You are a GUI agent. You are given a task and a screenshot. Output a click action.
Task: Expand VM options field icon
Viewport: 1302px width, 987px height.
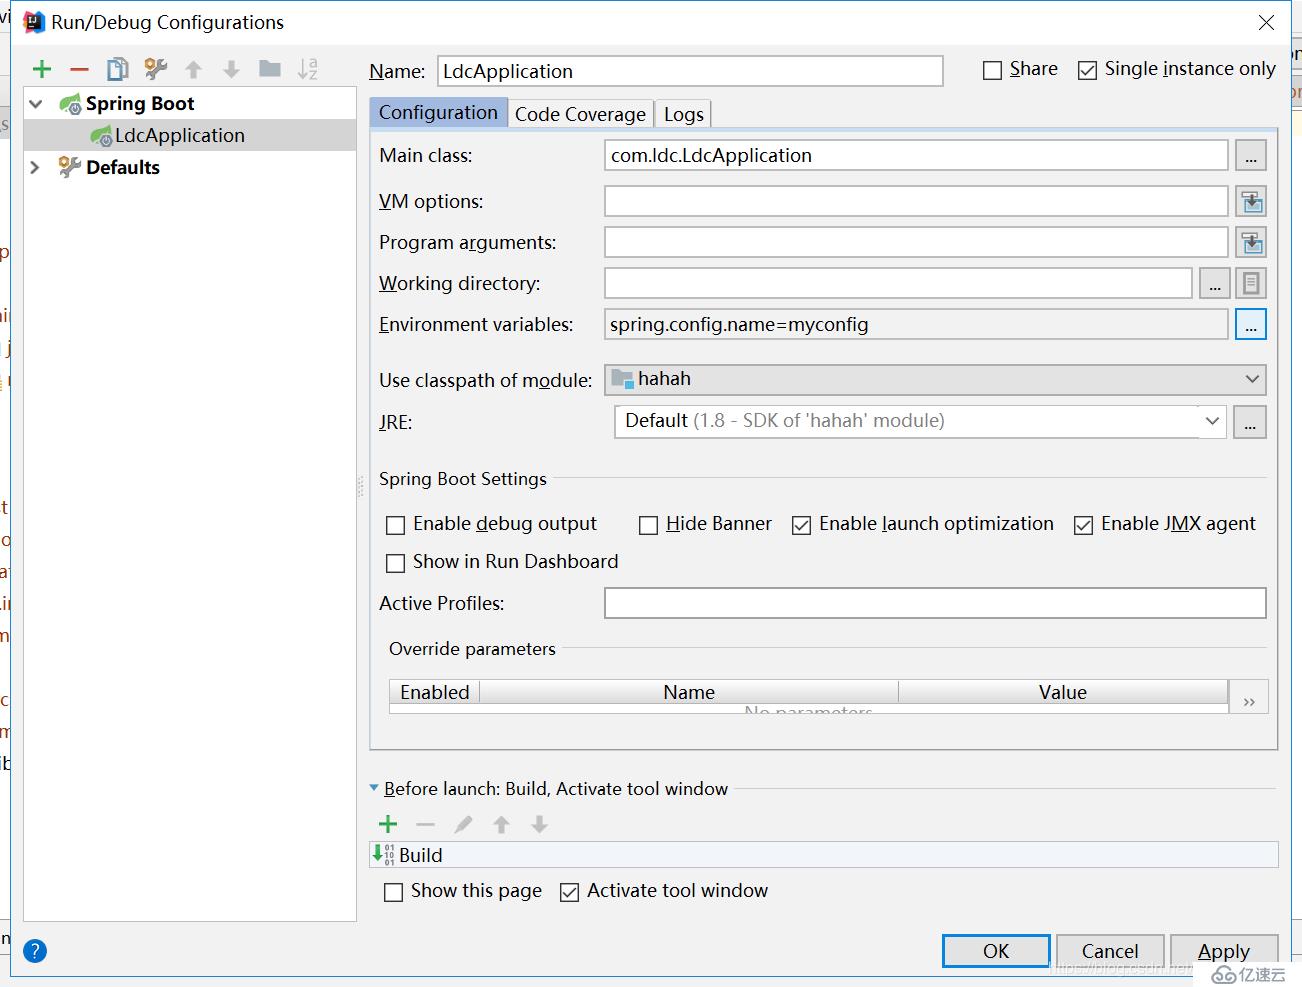1251,201
